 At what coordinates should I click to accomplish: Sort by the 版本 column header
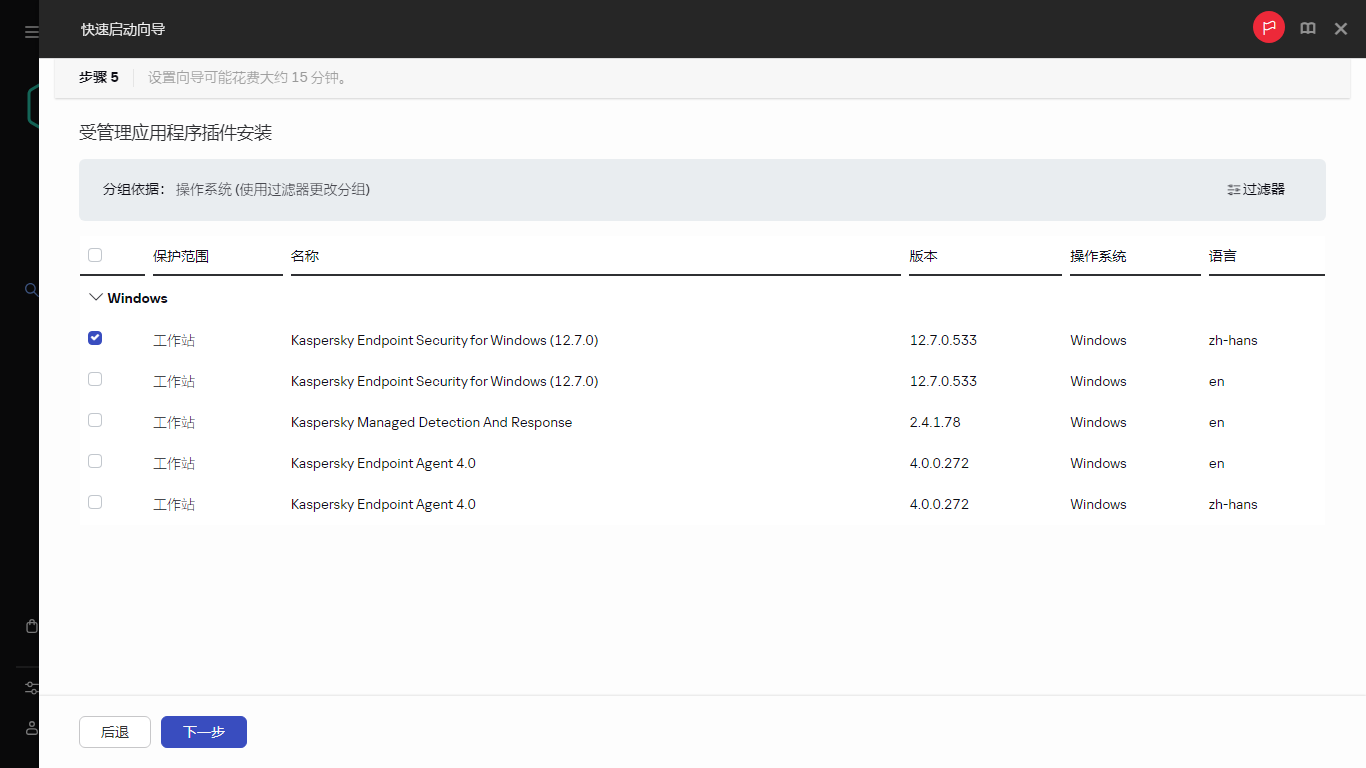pyautogui.click(x=923, y=256)
